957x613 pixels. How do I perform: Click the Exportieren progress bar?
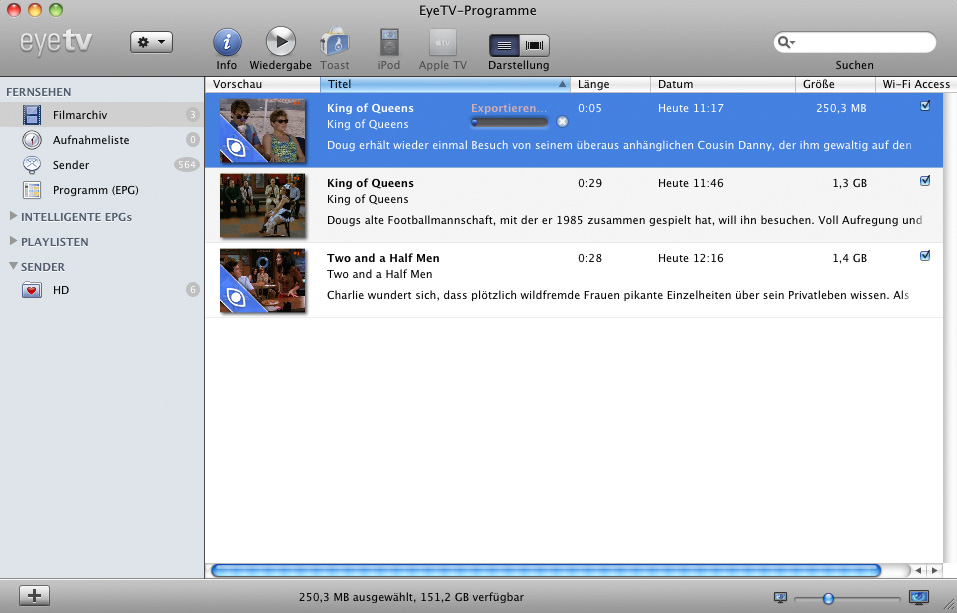coord(510,122)
